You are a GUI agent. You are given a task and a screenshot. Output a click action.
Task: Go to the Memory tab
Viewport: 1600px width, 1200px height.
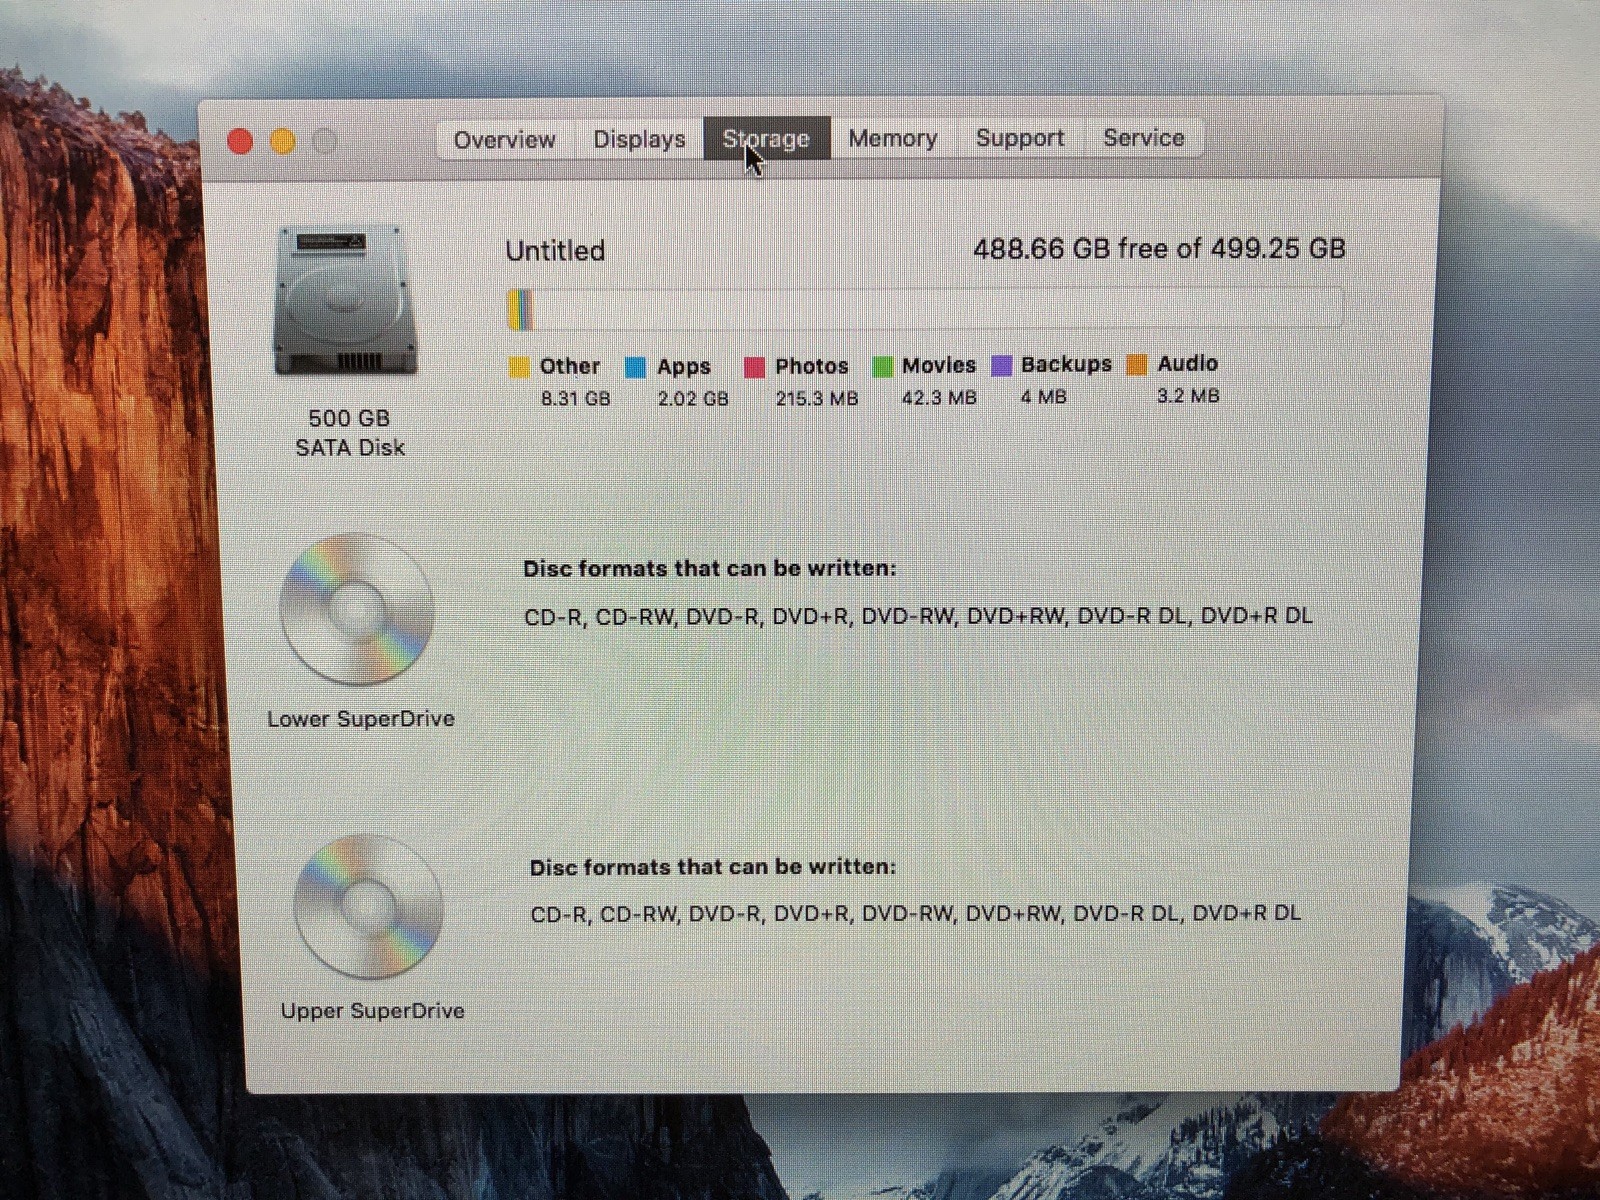tap(893, 138)
